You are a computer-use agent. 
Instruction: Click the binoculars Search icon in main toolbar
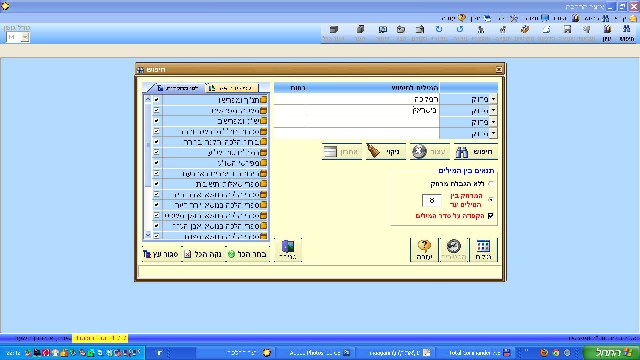coord(627,29)
